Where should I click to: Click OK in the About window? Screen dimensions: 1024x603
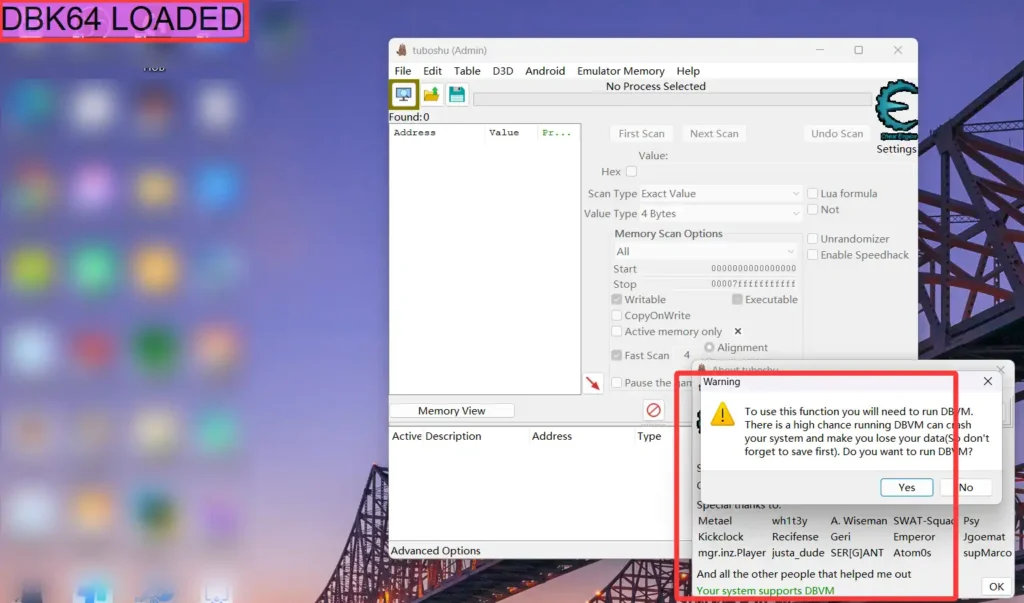[996, 587]
